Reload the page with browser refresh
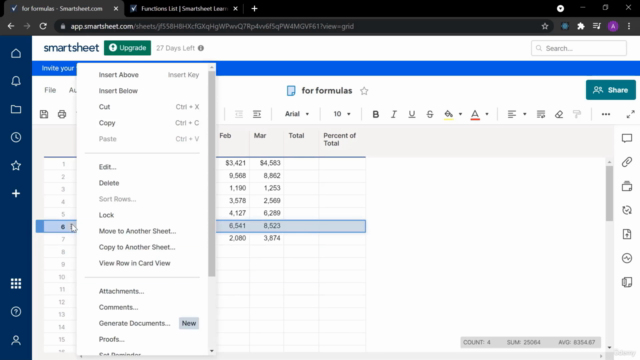Viewport: 640px width, 360px height. coord(43,26)
